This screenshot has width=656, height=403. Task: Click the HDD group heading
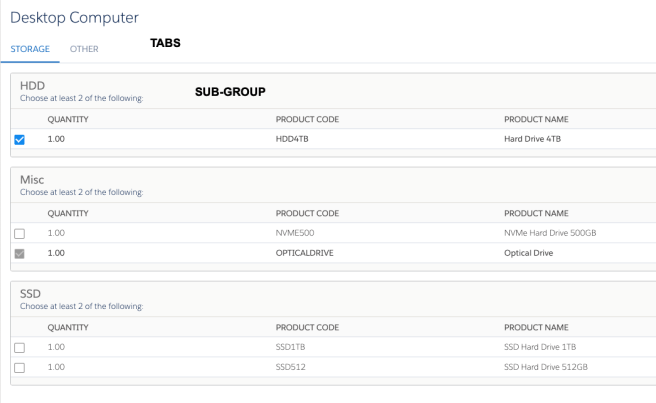pos(32,86)
